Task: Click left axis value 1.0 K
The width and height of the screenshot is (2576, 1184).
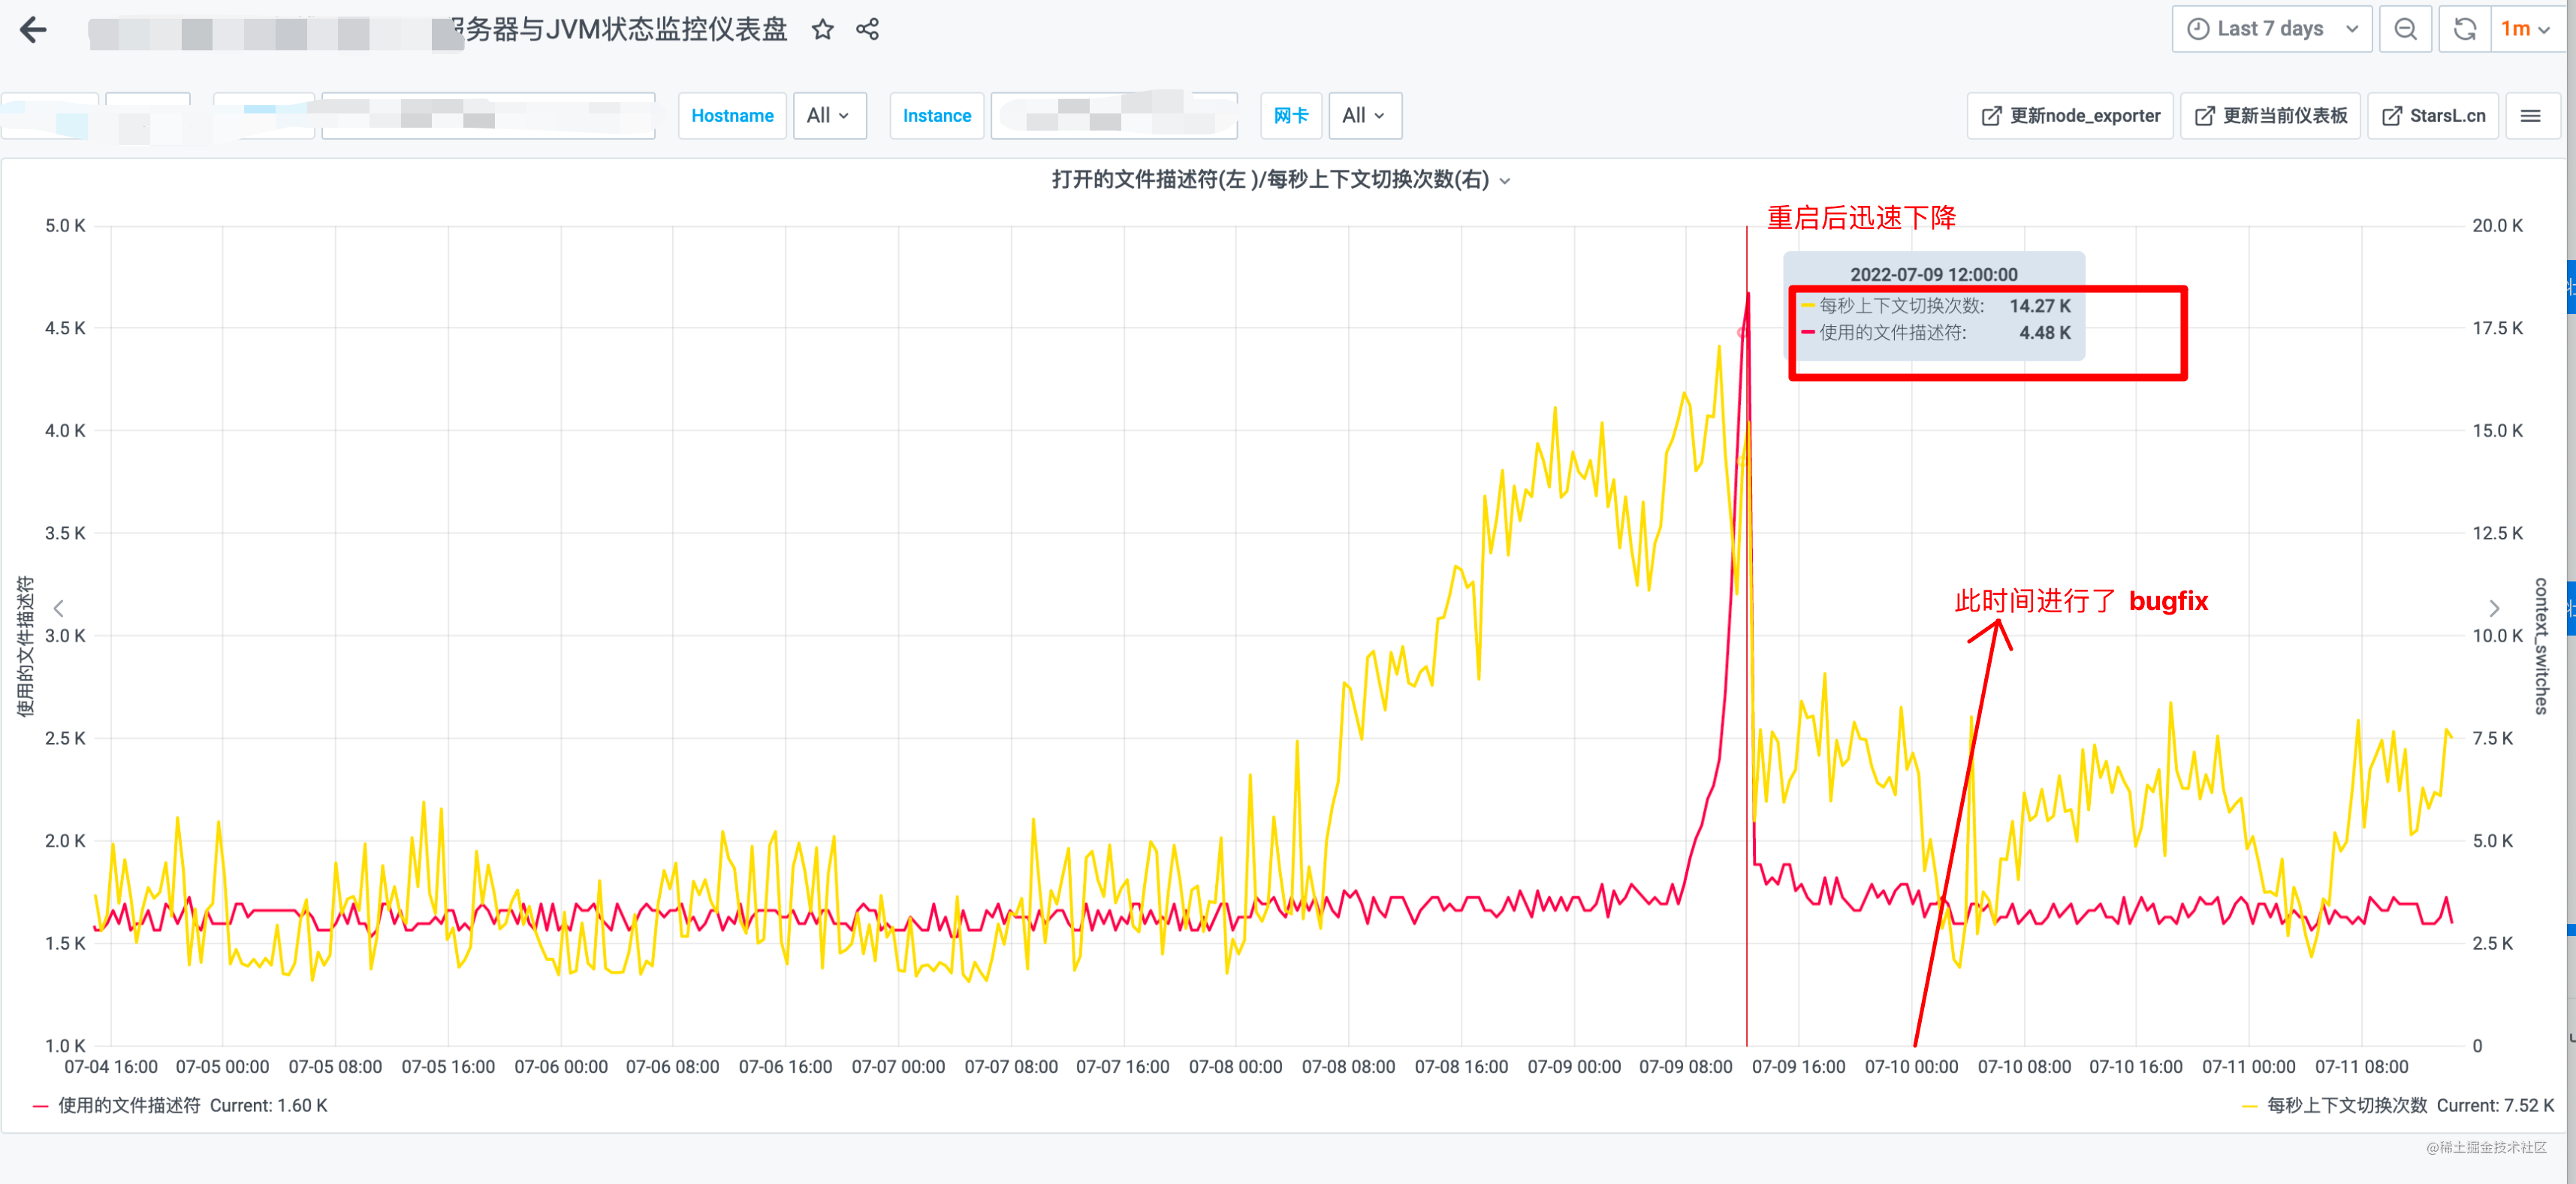Action: click(x=65, y=1046)
